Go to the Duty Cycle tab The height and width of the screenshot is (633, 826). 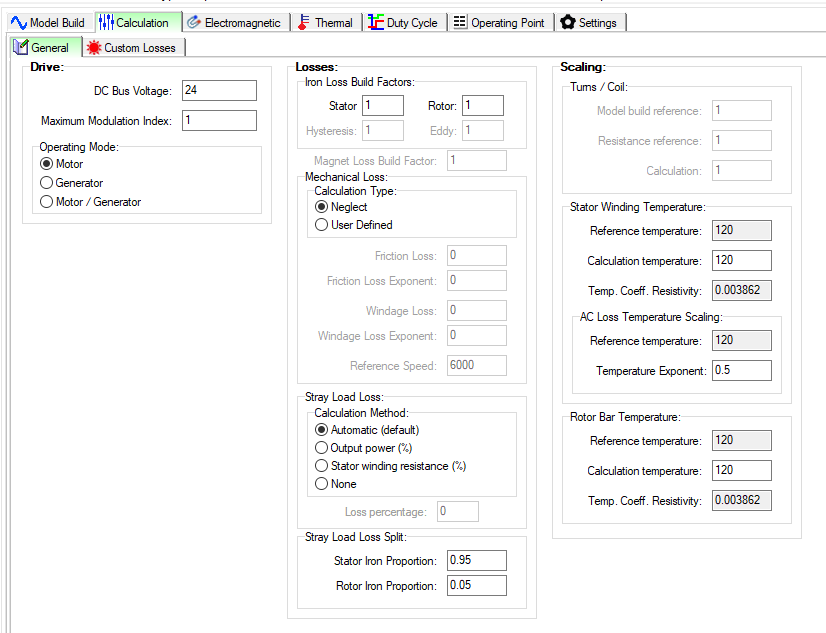(x=405, y=23)
